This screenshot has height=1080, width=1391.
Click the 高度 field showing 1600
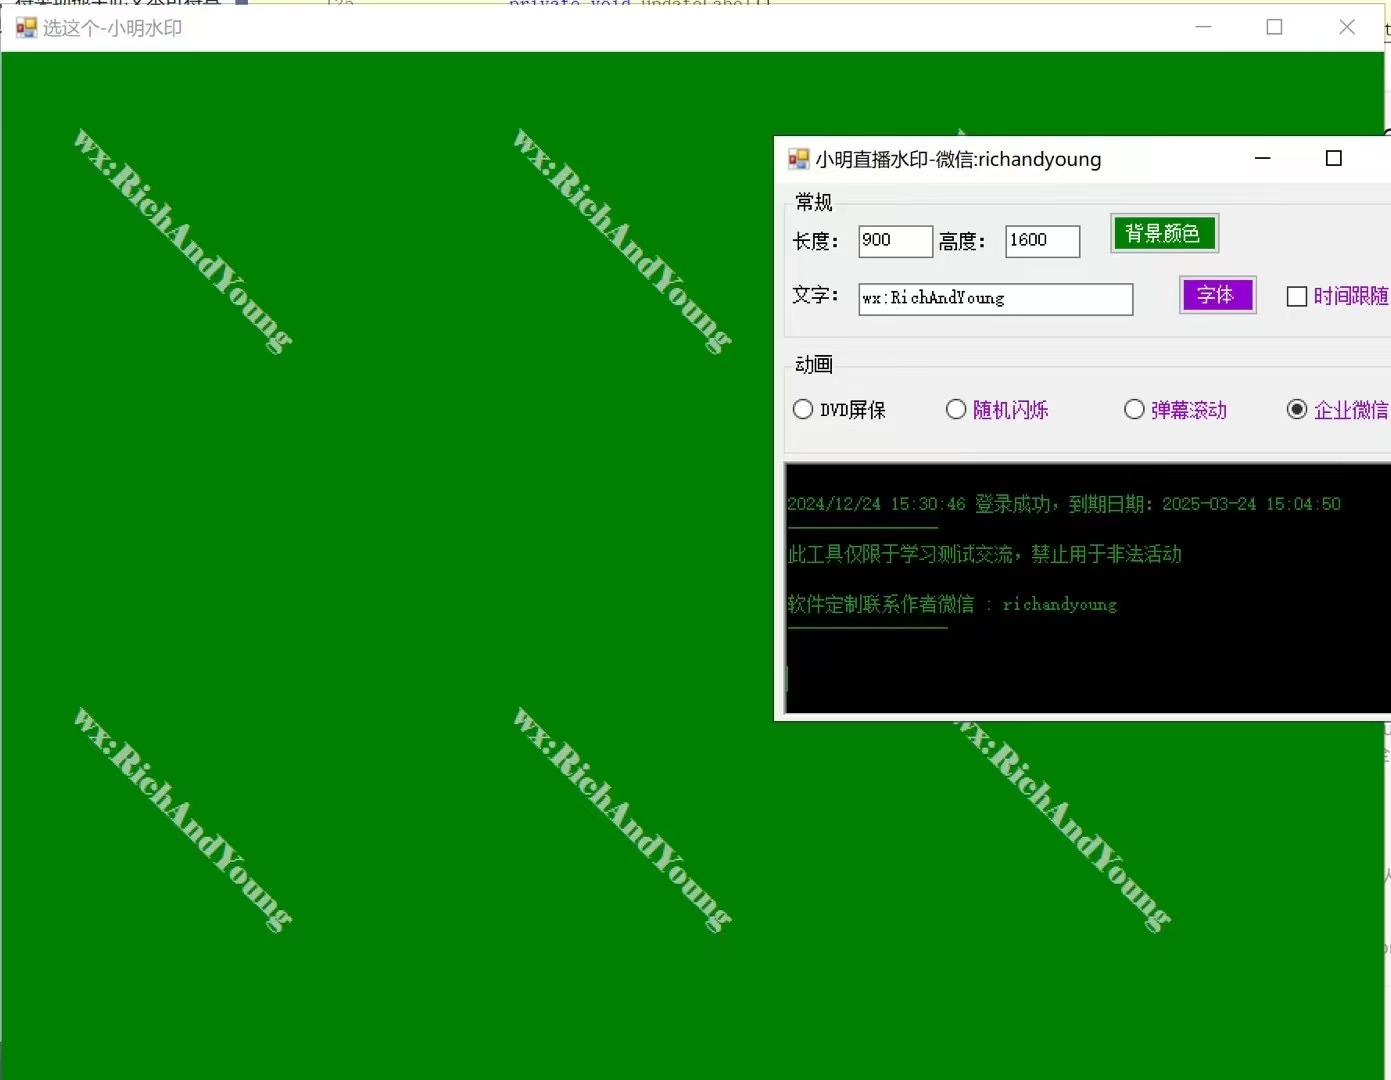[1042, 241]
